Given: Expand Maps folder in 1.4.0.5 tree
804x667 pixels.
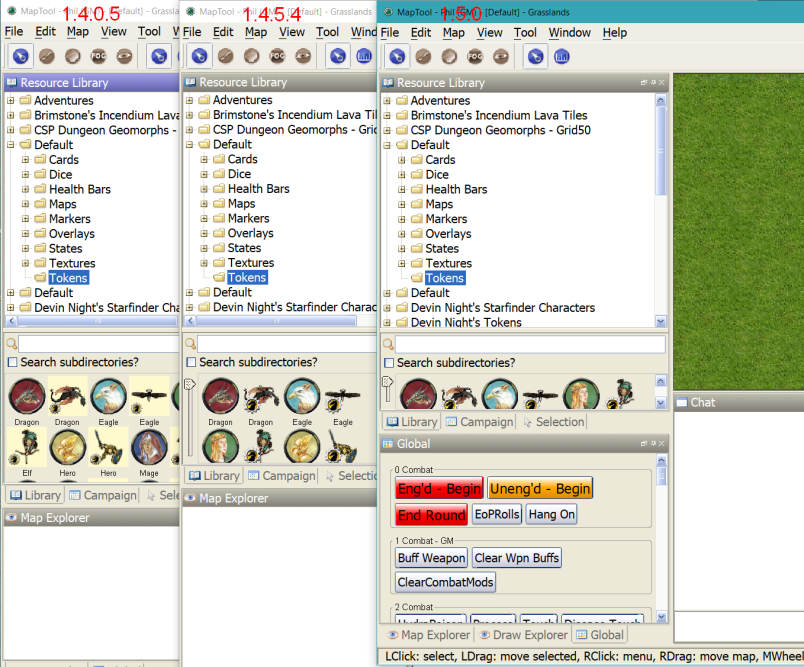Looking at the screenshot, I should 25,204.
